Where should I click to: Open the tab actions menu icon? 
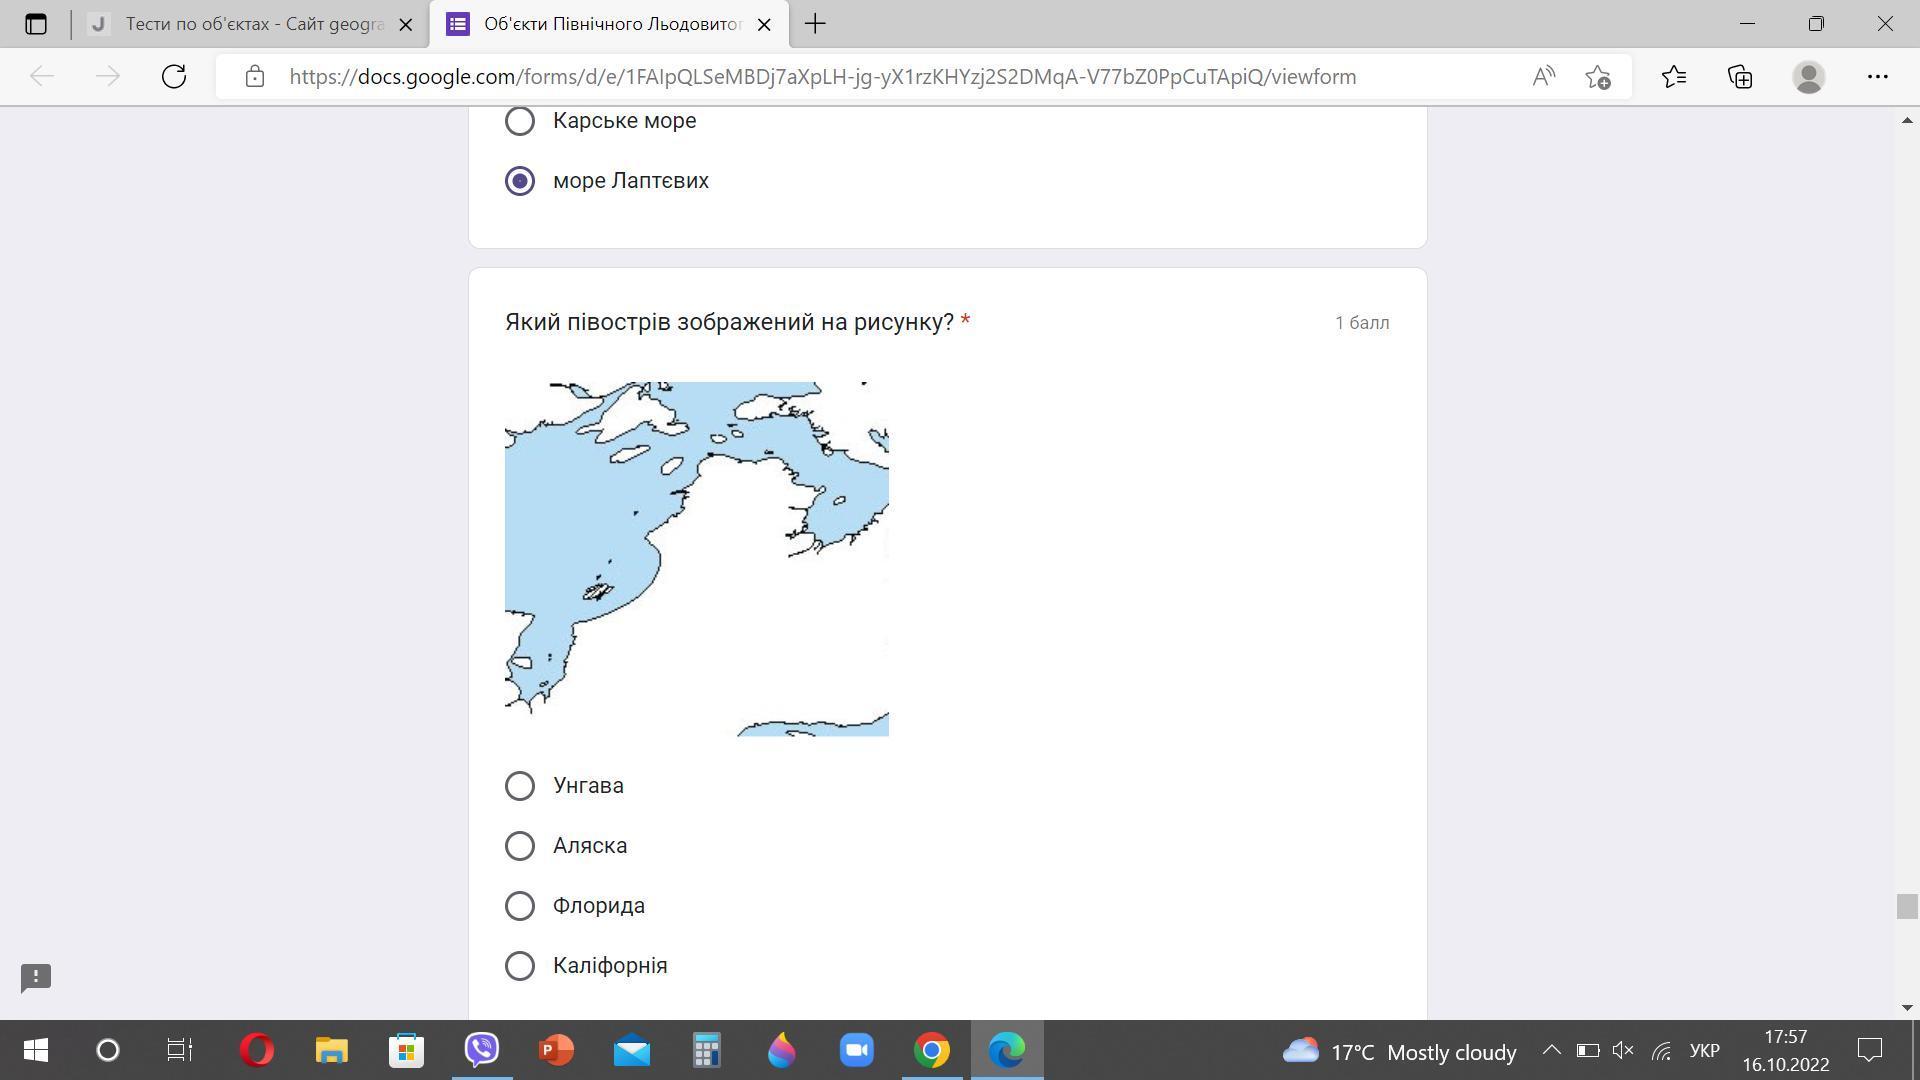pyautogui.click(x=36, y=23)
